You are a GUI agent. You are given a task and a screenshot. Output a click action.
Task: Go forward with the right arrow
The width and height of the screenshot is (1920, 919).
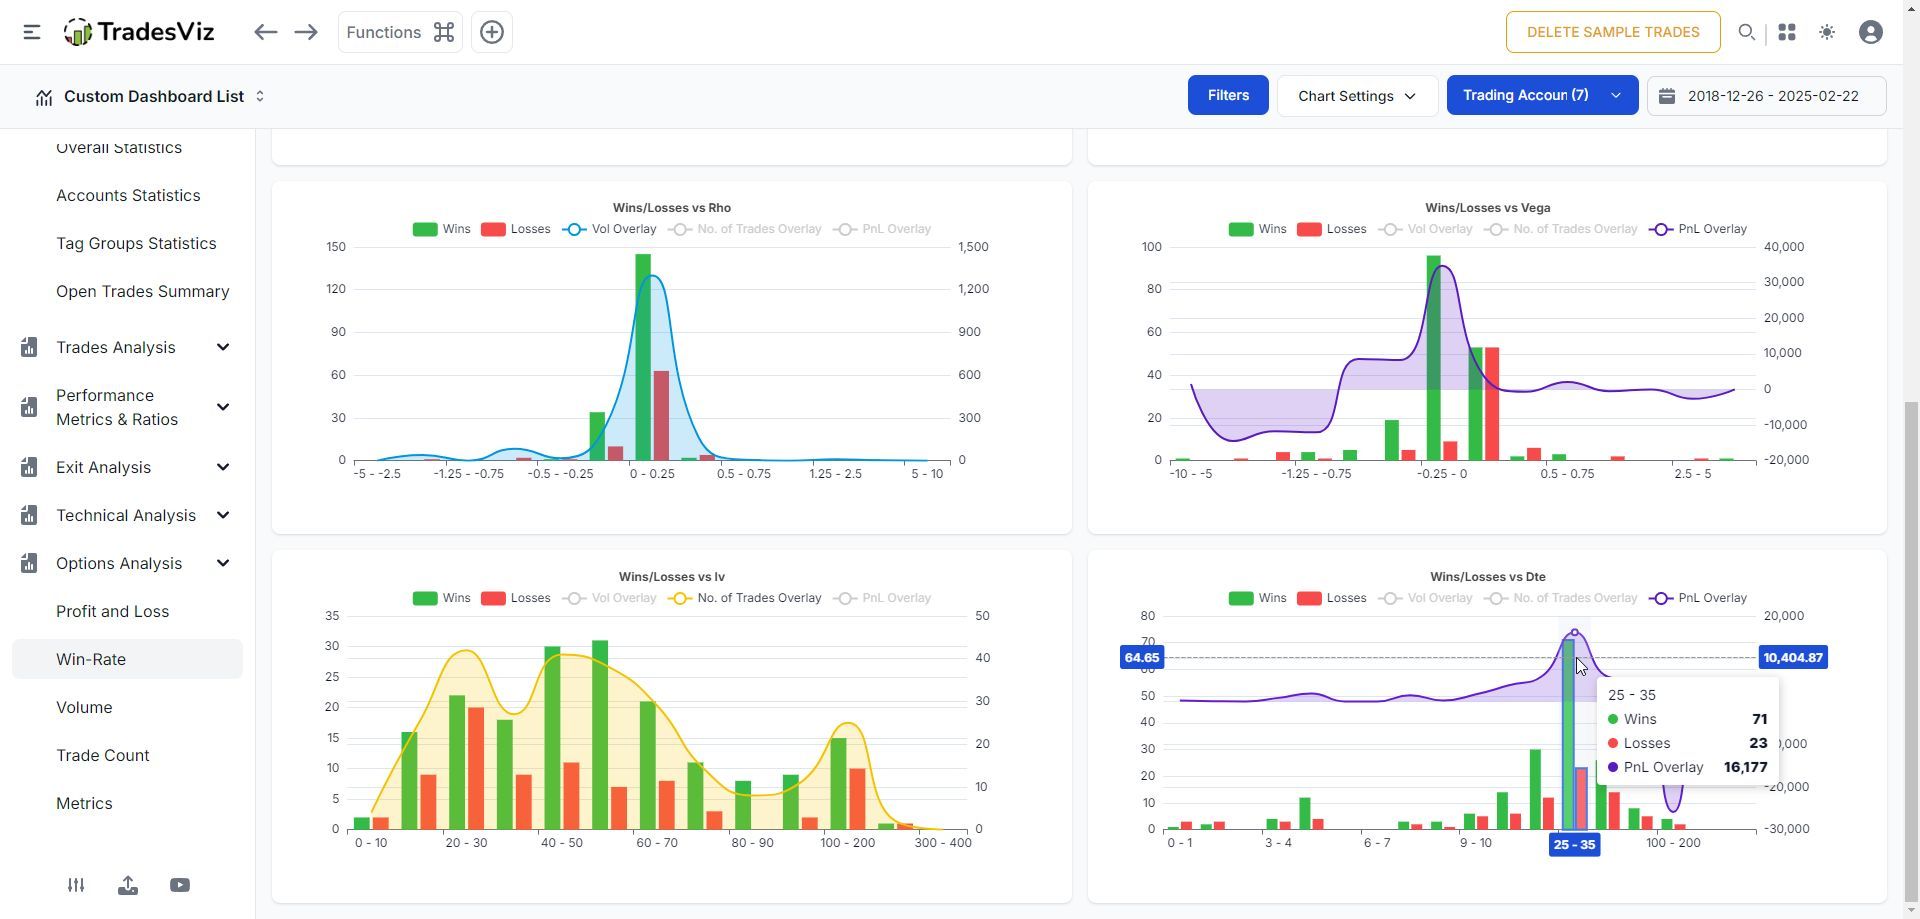[x=306, y=32]
